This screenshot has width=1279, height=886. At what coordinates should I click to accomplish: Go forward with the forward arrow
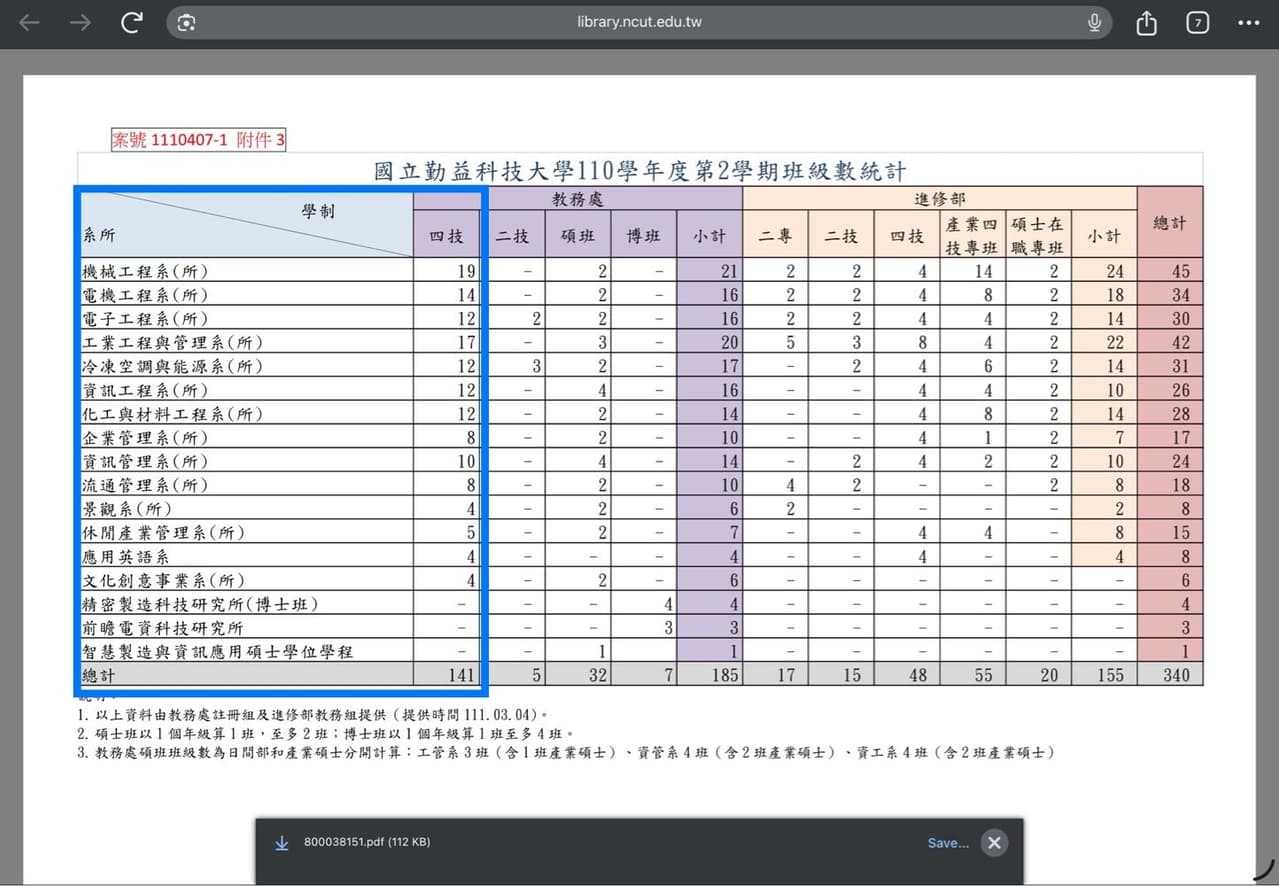point(80,23)
